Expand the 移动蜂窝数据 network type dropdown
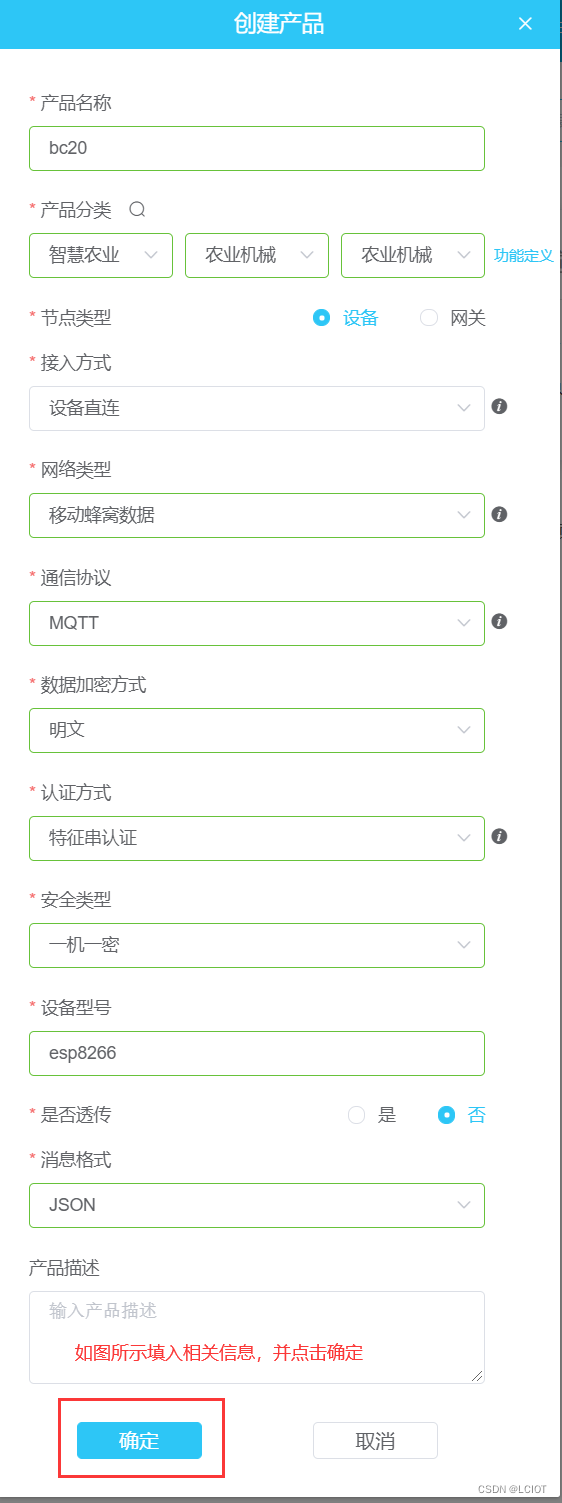The image size is (562, 1503). click(x=257, y=515)
